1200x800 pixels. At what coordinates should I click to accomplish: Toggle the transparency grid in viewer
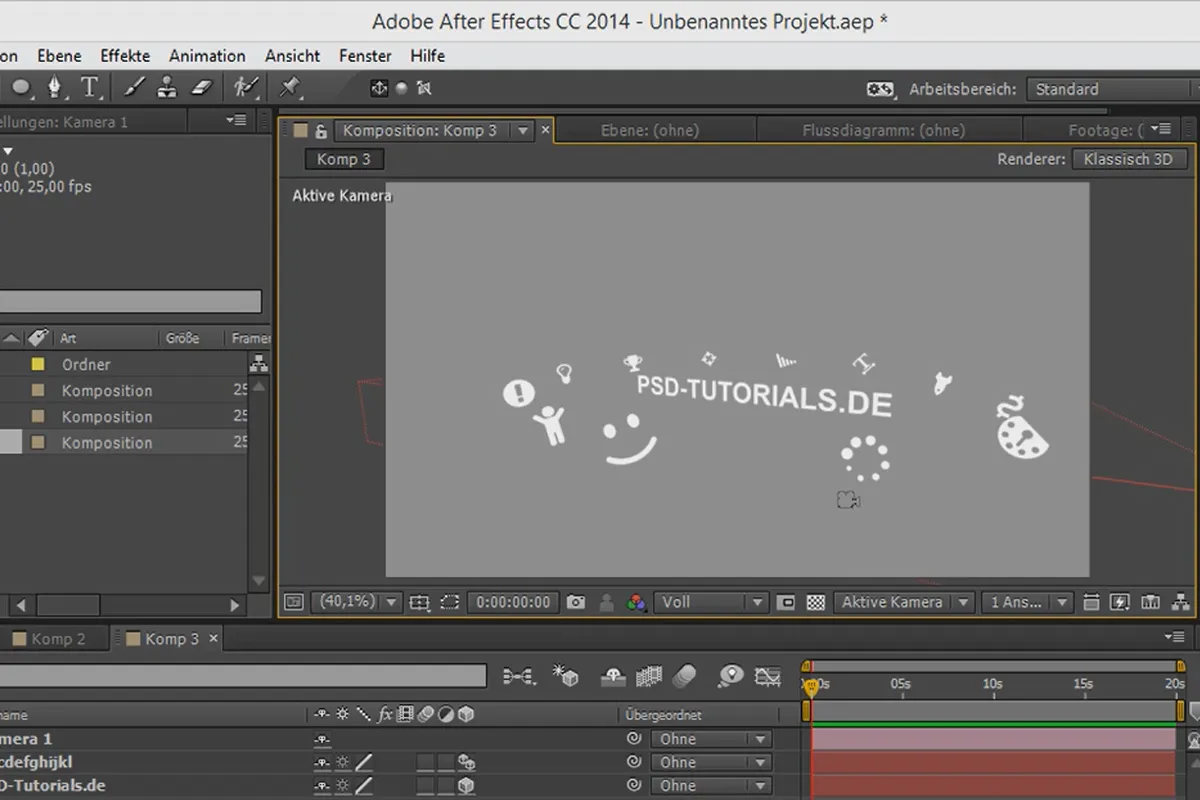pos(816,602)
